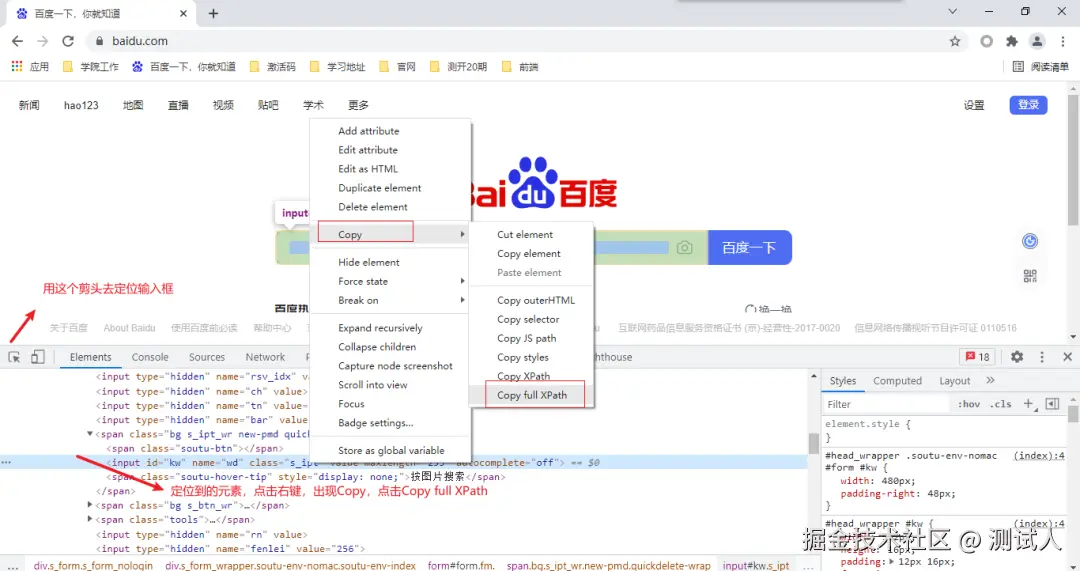Open the 学院工作 bookmark folder
Screen dimensions: 1080x571
click(90, 66)
